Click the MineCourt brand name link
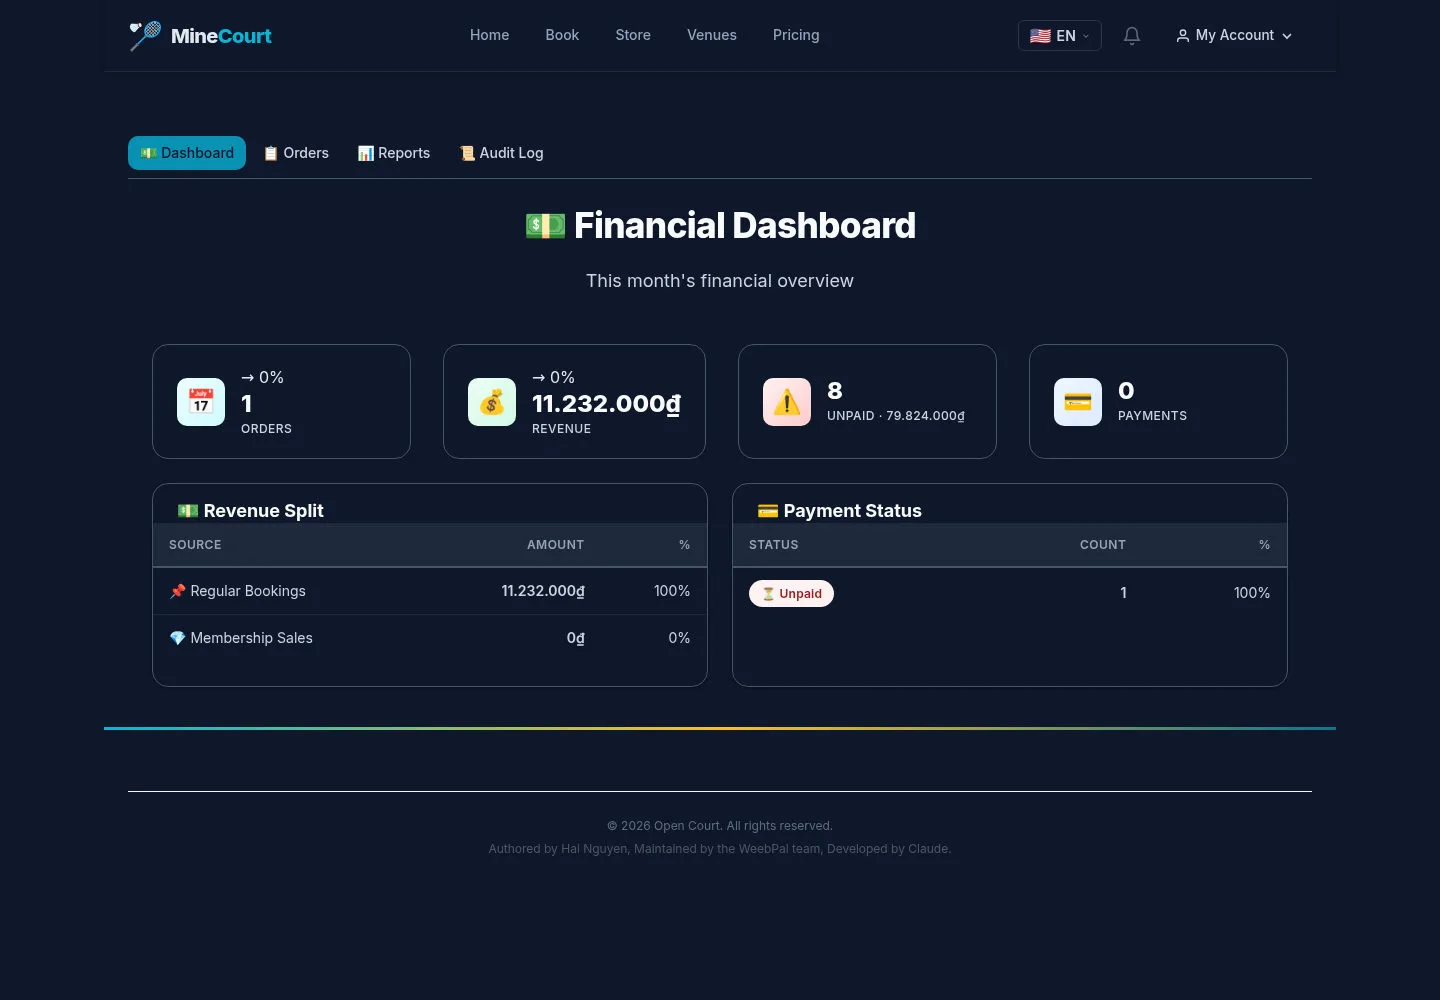1440x1000 pixels. 221,36
